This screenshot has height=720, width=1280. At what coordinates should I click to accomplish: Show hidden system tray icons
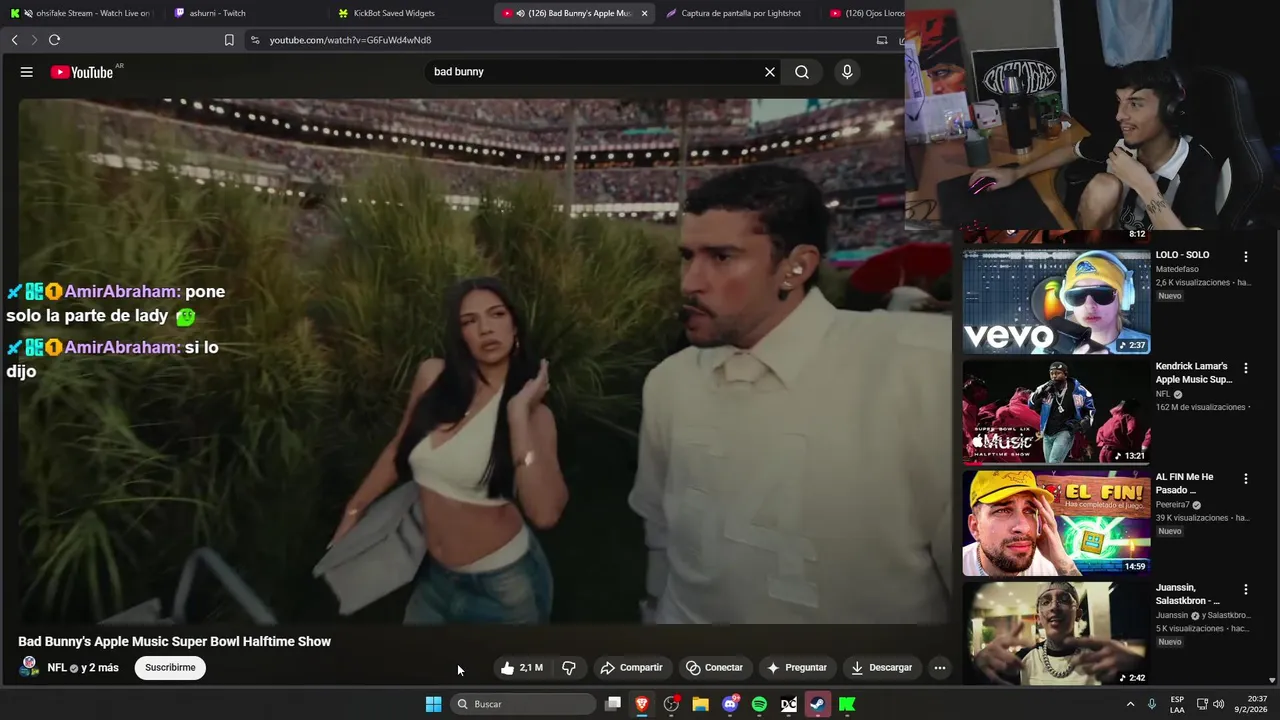[x=1131, y=704]
